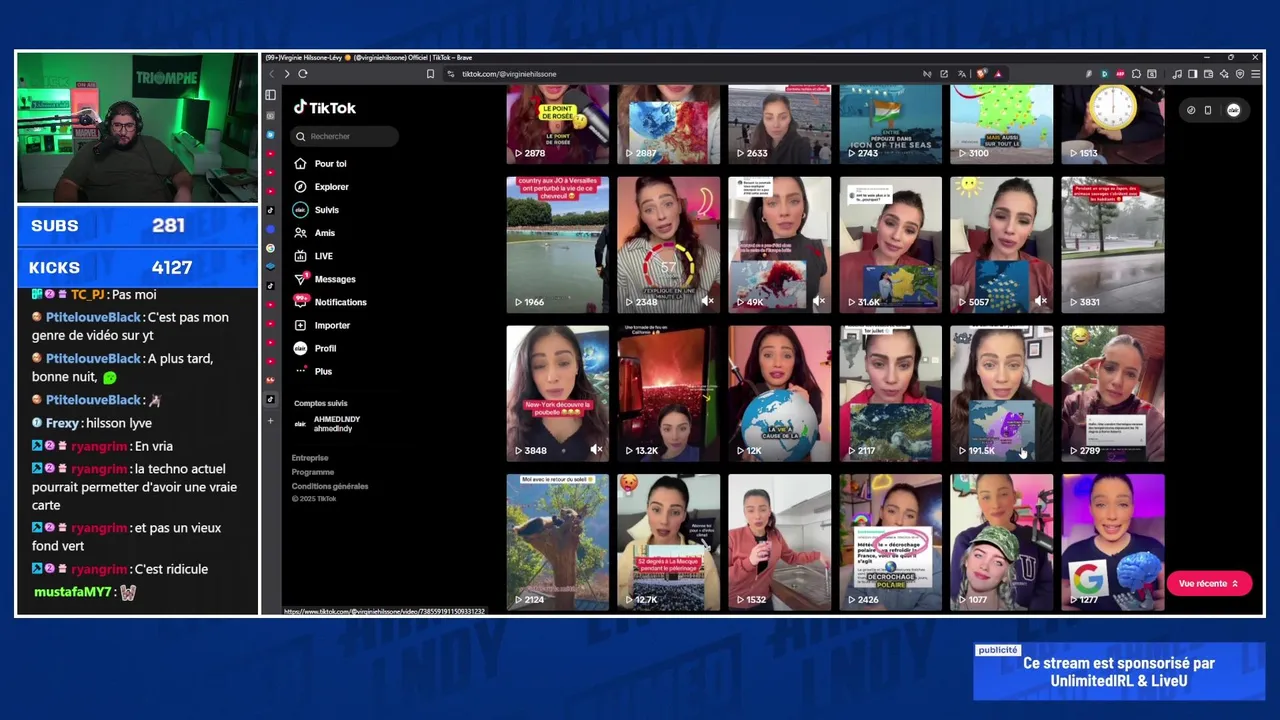The height and width of the screenshot is (720, 1280).
Task: Click browser back arrow
Action: tap(271, 74)
